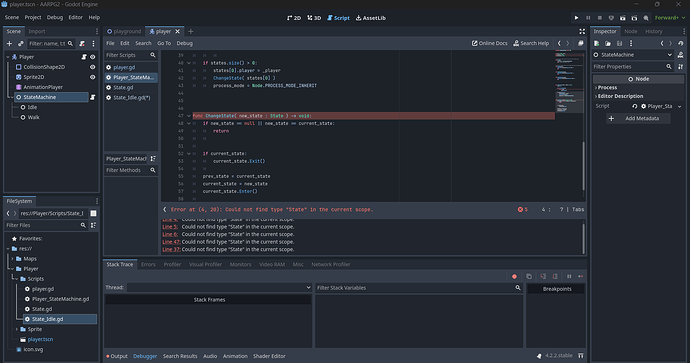
Task: Jump to the Line 47 error link
Action: pos(171,242)
